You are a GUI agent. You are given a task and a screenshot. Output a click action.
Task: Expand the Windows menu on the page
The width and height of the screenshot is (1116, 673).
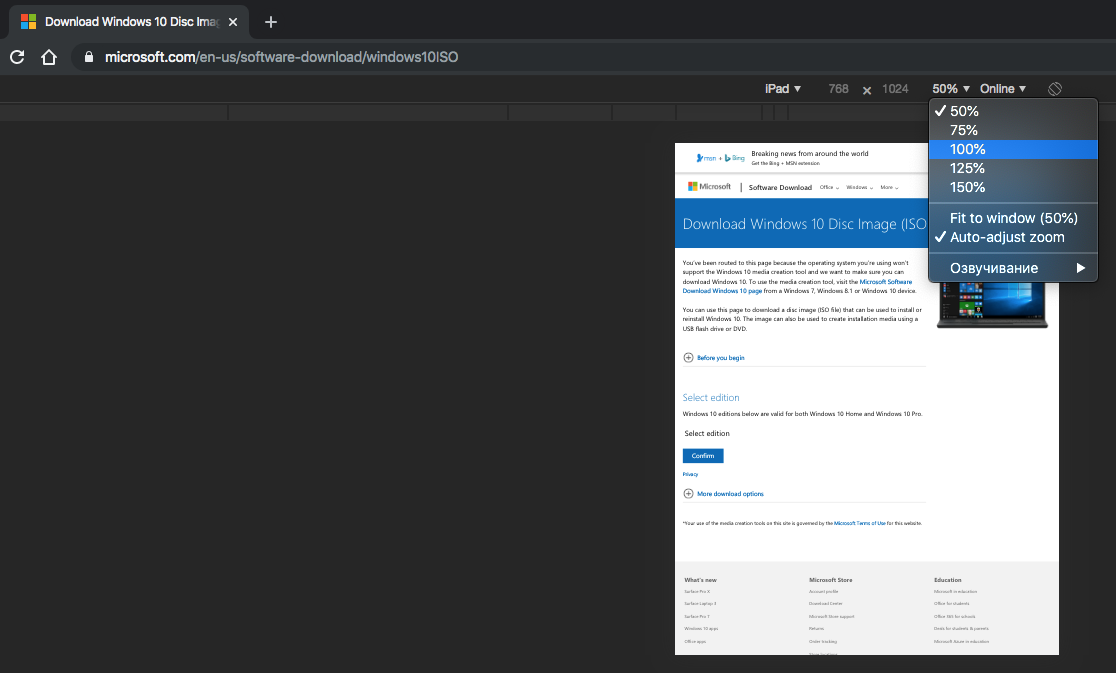click(x=859, y=188)
